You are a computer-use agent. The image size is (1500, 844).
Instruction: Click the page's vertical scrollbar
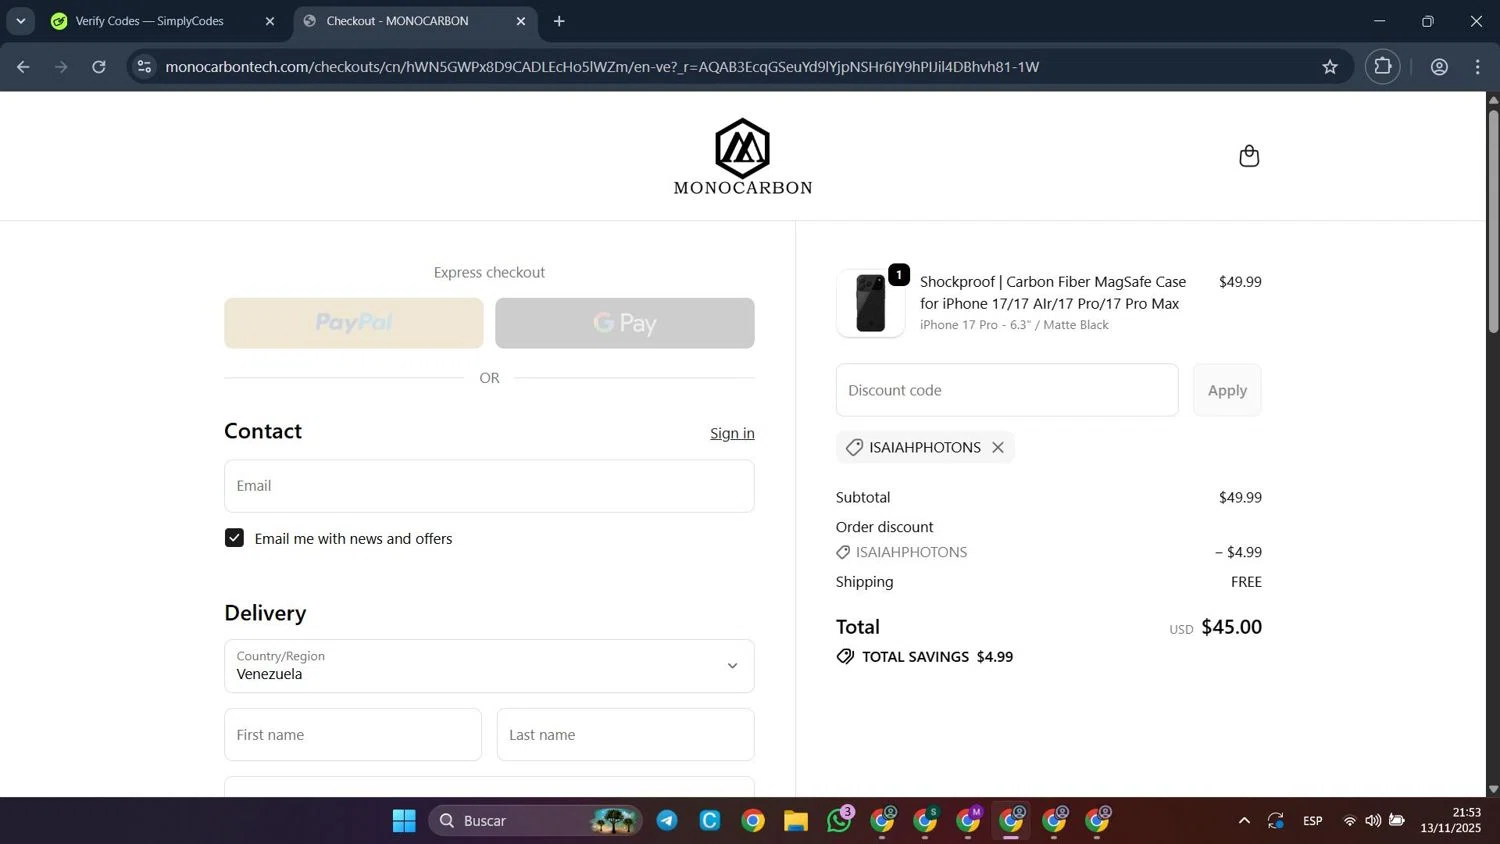coord(1493,220)
